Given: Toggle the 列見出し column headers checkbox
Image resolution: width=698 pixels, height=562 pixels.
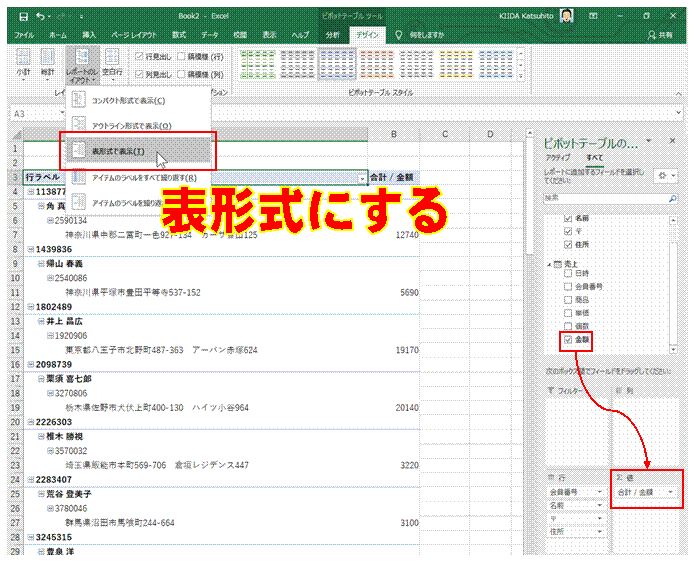Looking at the screenshot, I should [x=139, y=74].
